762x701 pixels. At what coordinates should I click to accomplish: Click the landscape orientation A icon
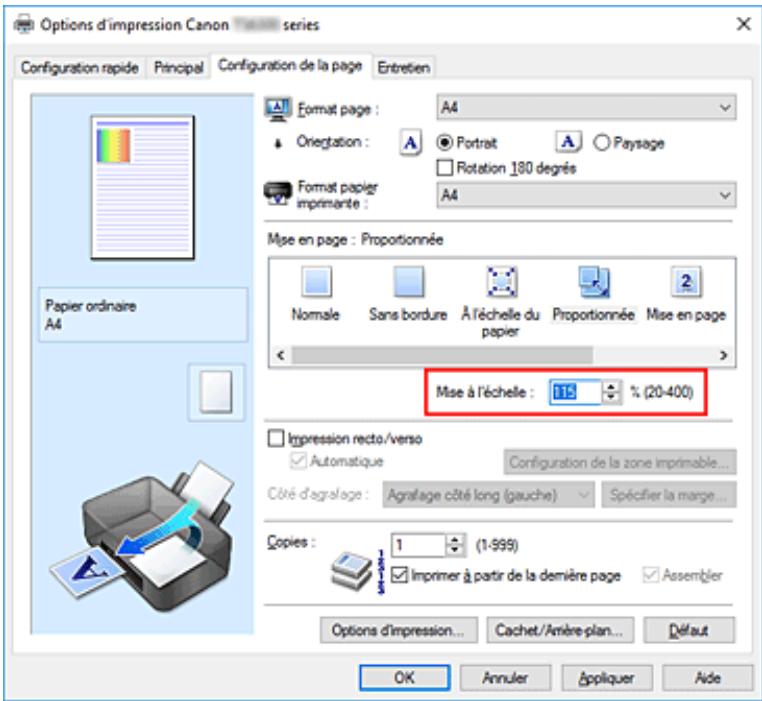tap(568, 142)
